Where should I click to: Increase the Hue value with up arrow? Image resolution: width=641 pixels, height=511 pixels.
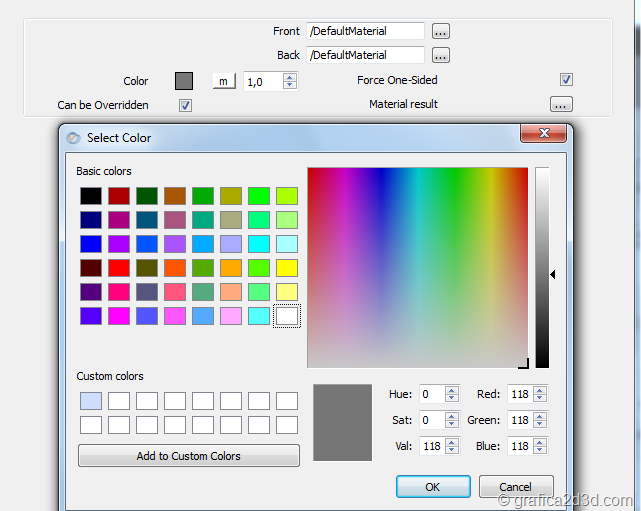click(x=452, y=390)
